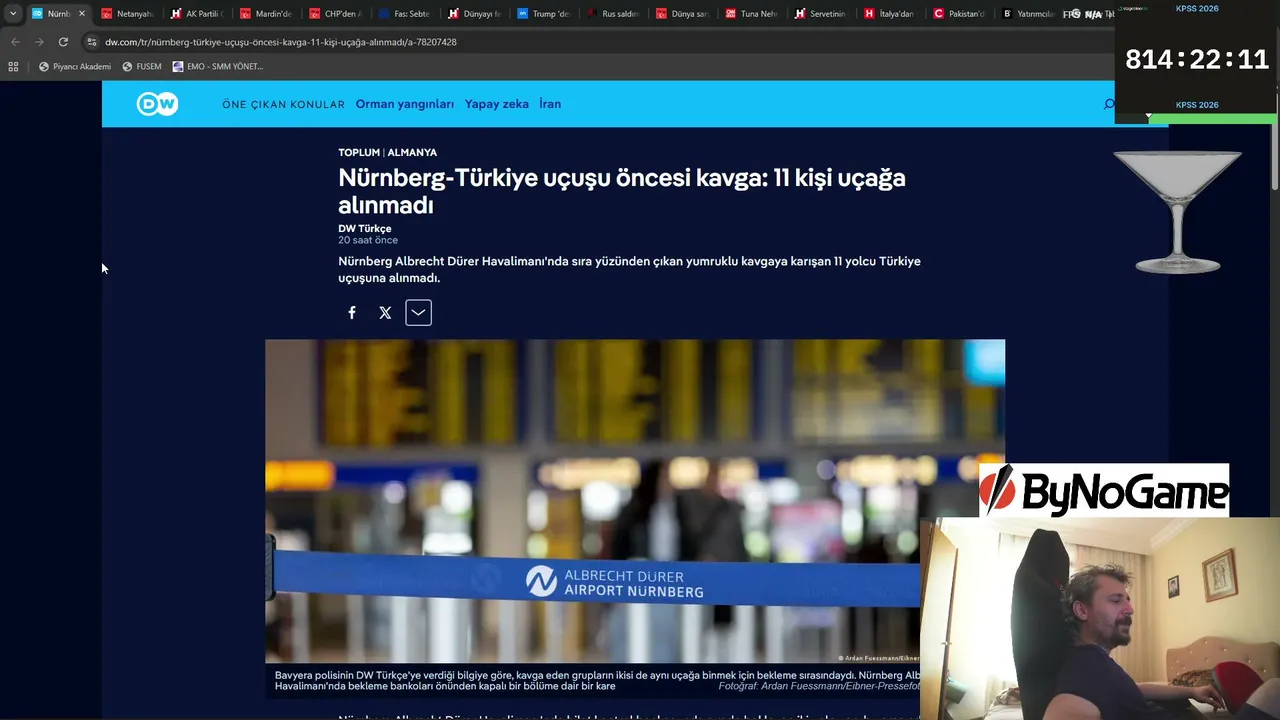Switch to the Trump 'de tab

pyautogui.click(x=543, y=14)
